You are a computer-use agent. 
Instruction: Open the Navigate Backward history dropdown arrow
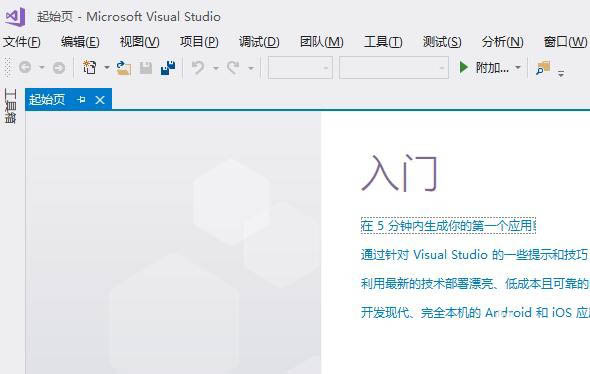[42, 68]
